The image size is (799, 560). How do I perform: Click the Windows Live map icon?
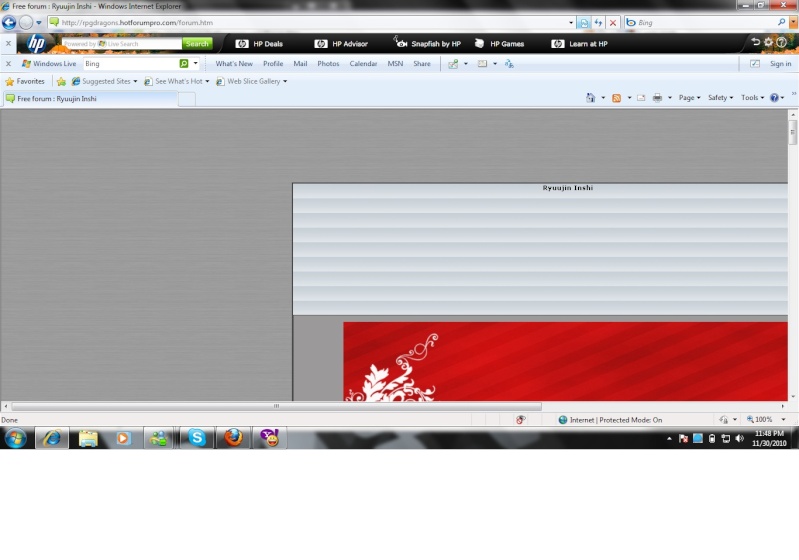pyautogui.click(x=452, y=64)
